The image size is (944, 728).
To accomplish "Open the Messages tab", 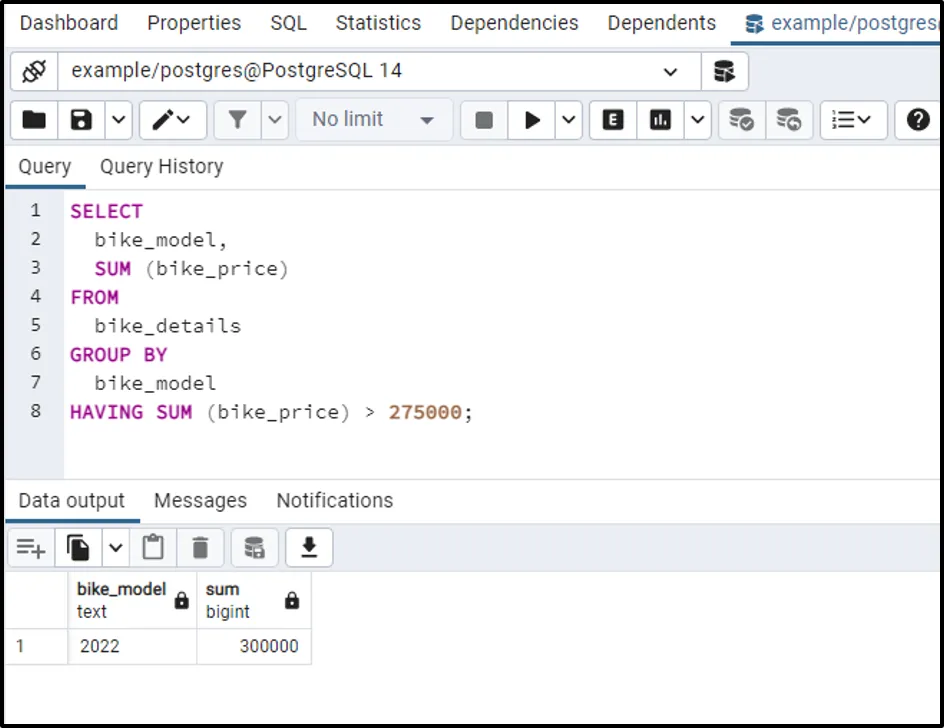I will click(x=200, y=500).
